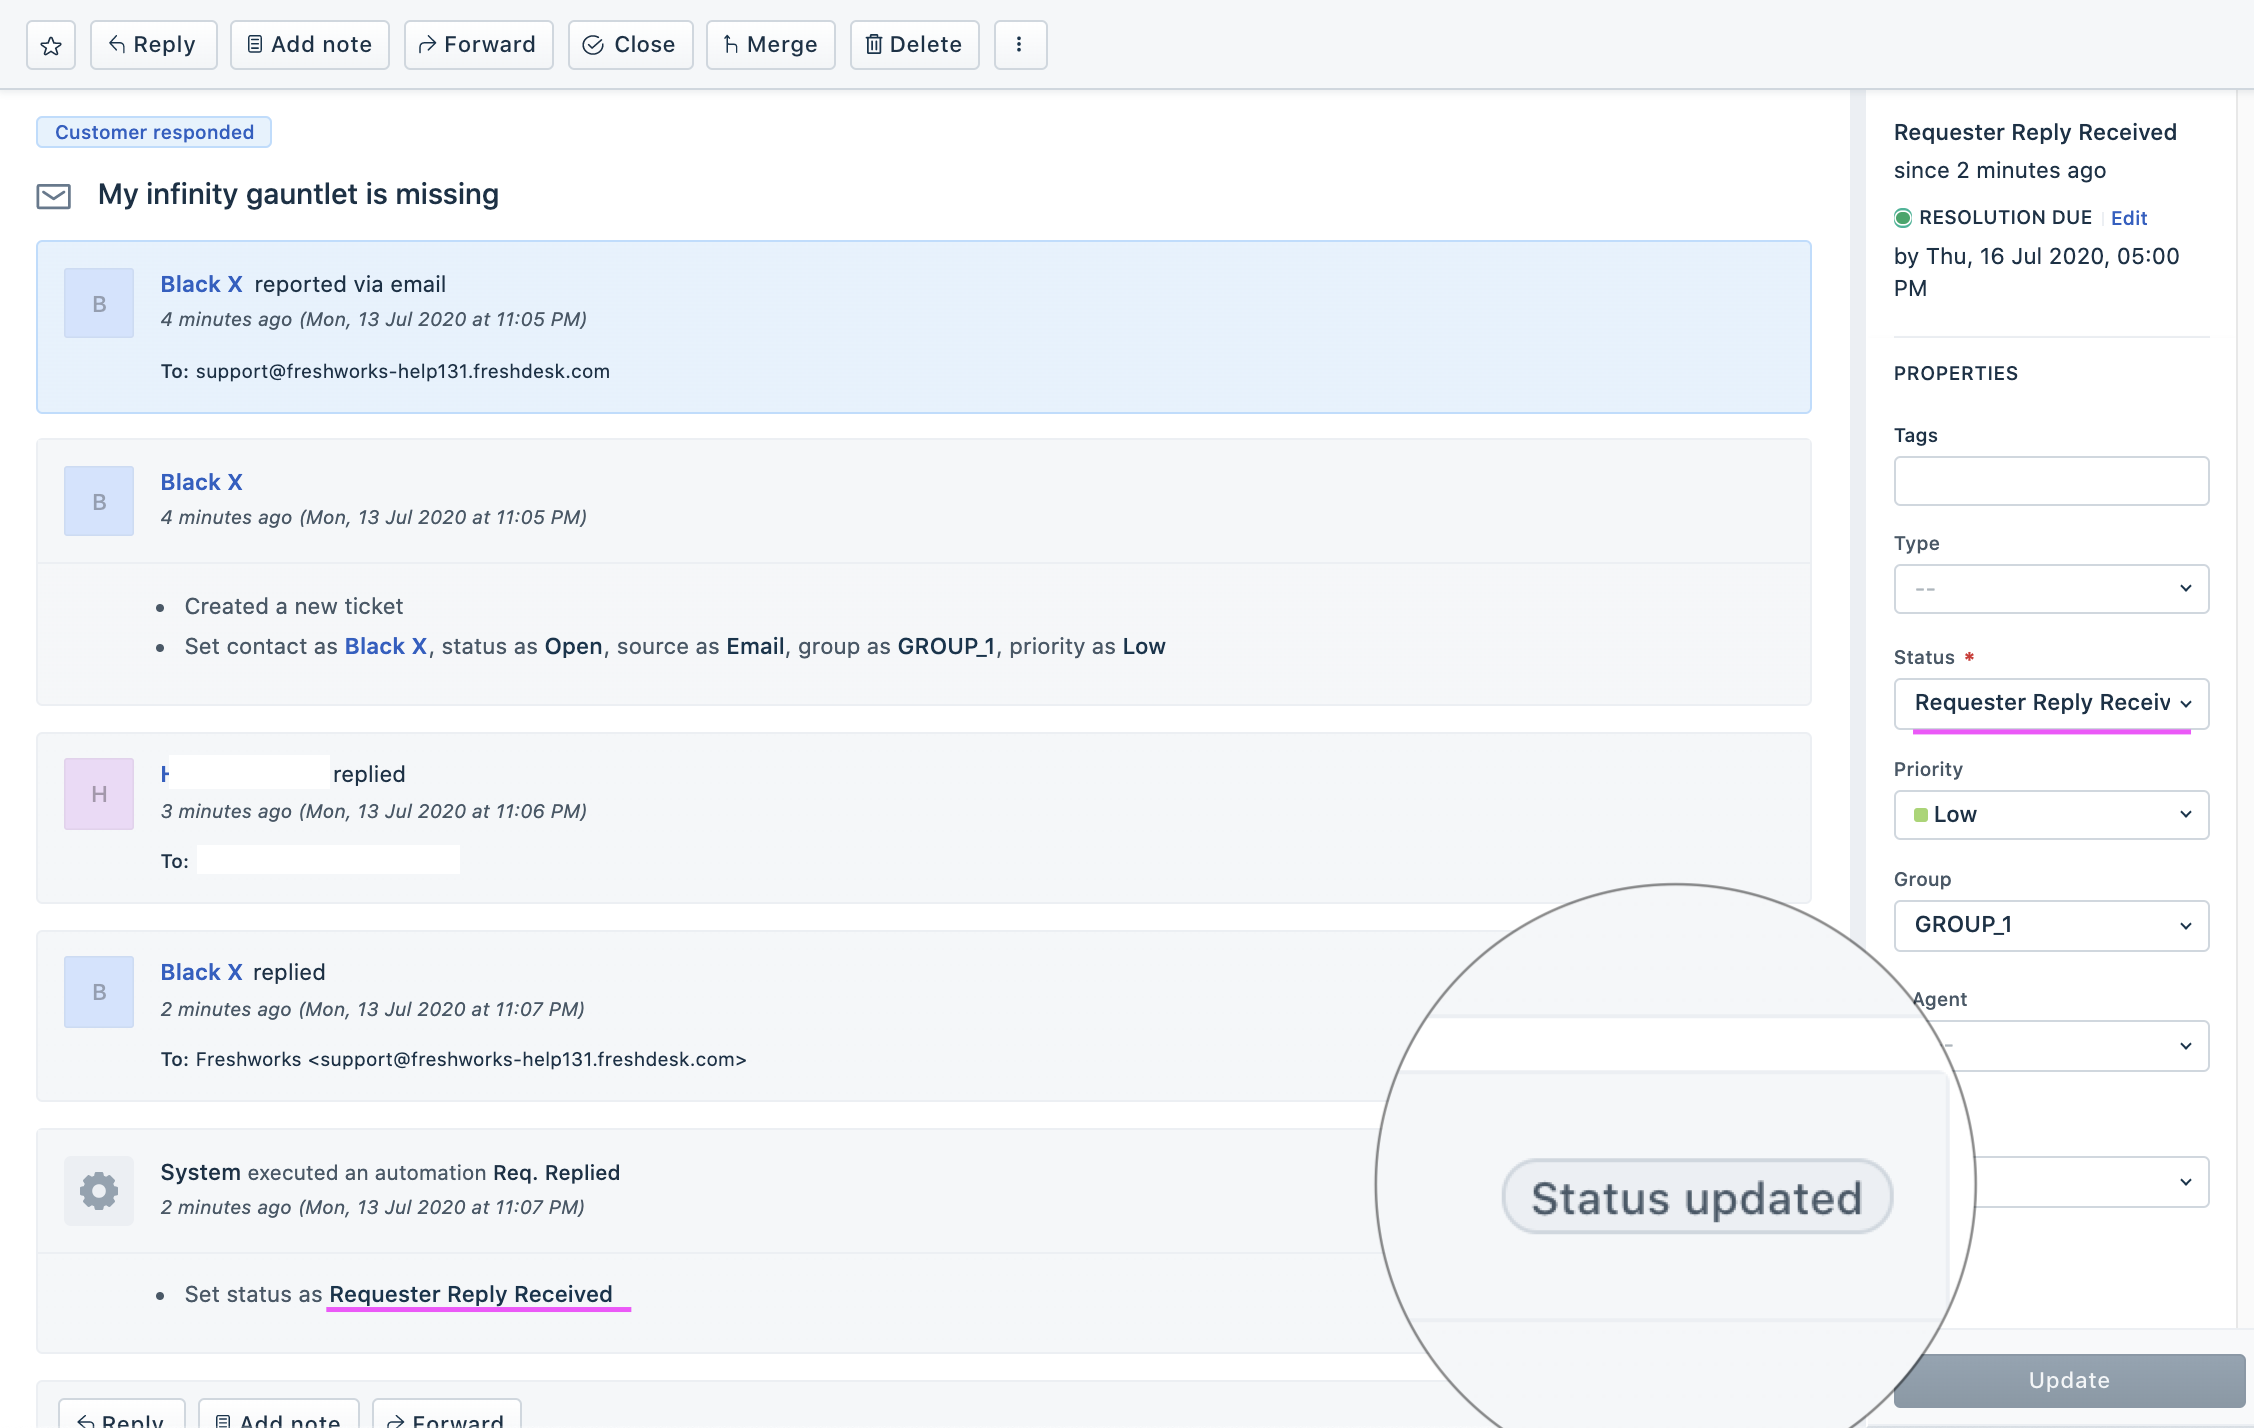
Task: Expand the Type dropdown
Action: coord(2050,589)
